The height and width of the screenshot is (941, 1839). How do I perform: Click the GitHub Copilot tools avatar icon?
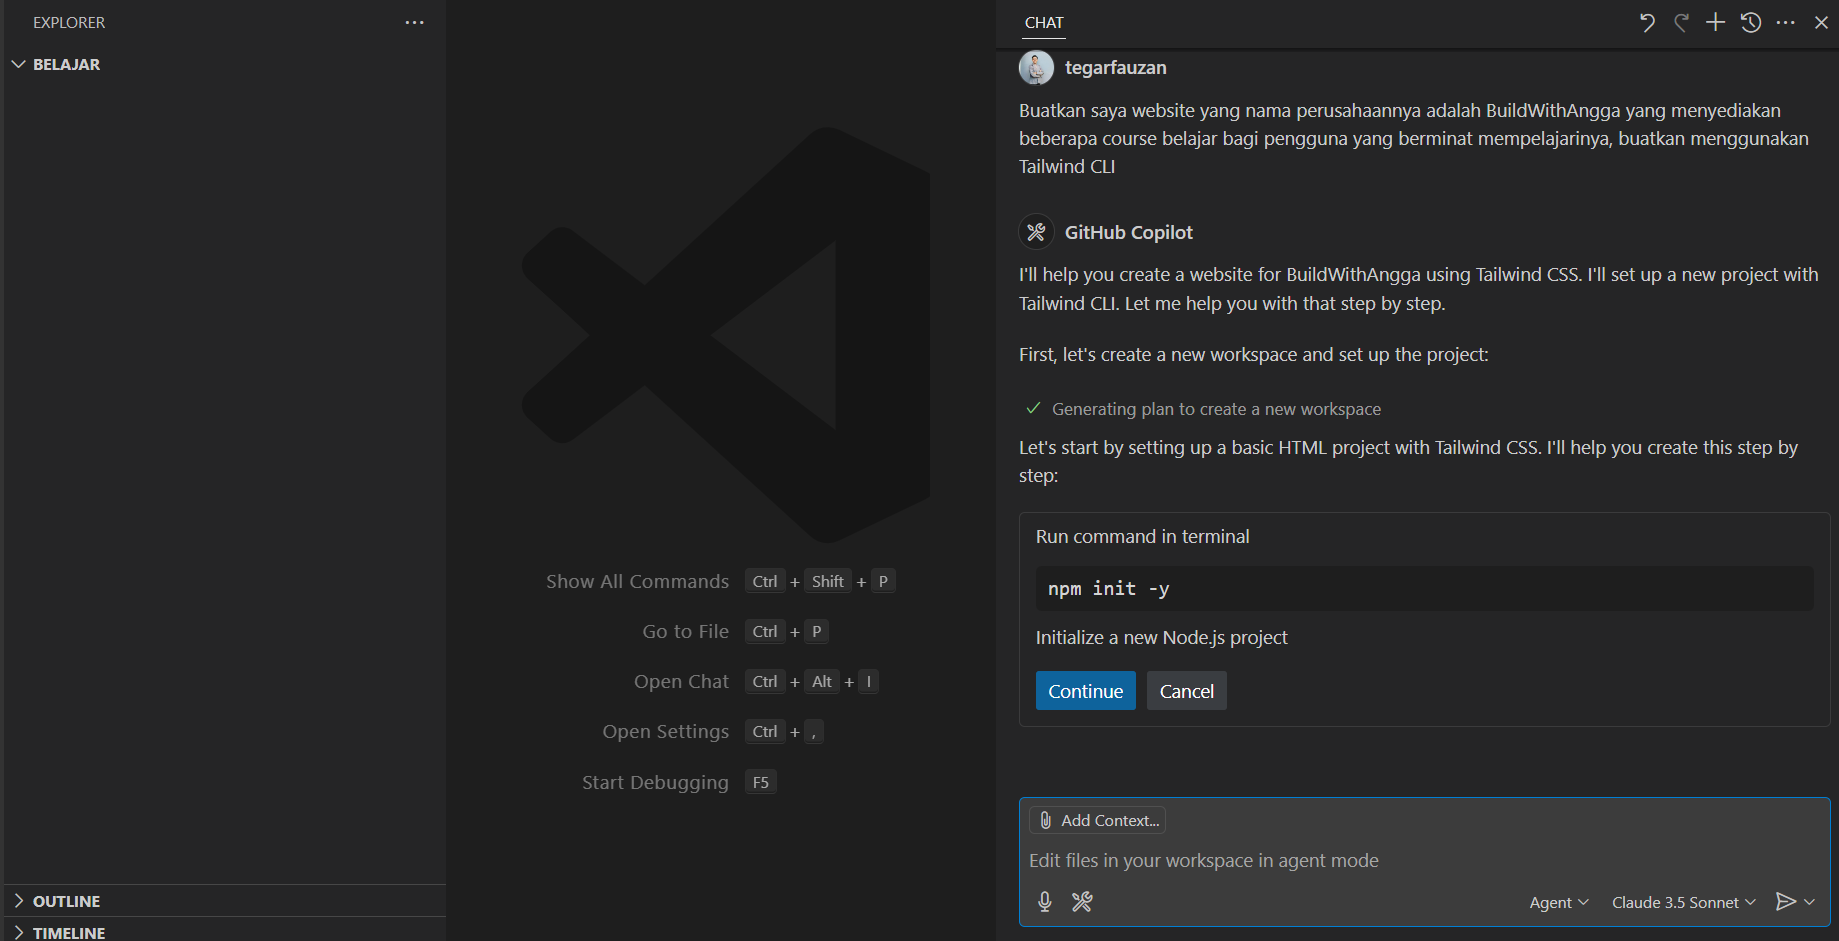point(1036,232)
